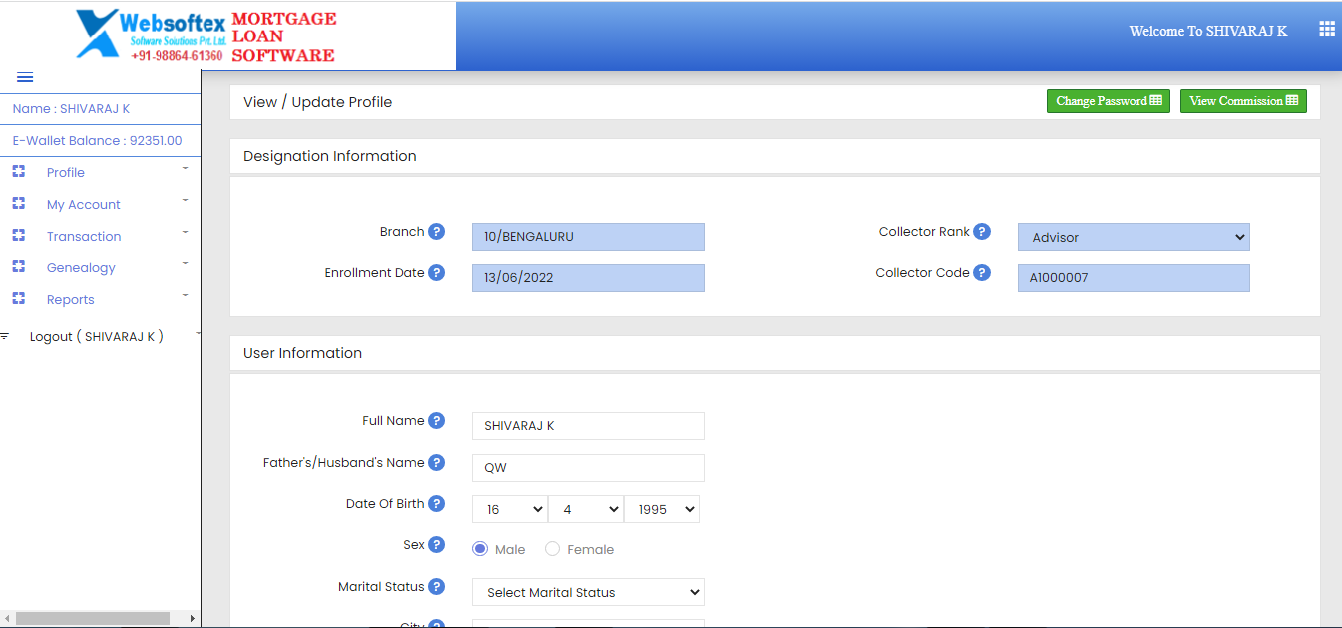The width and height of the screenshot is (1342, 628).
Task: Open the Collector Rank dropdown
Action: tap(1133, 237)
